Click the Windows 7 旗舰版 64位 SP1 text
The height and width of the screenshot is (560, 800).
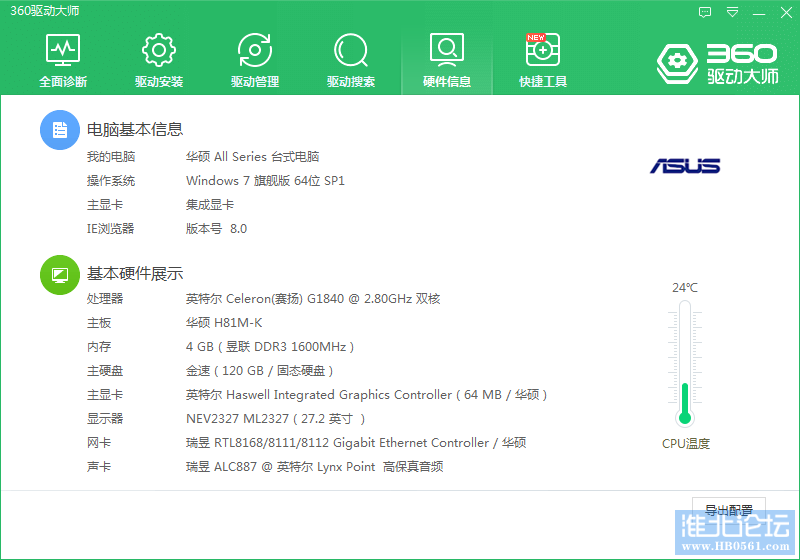[x=265, y=181]
